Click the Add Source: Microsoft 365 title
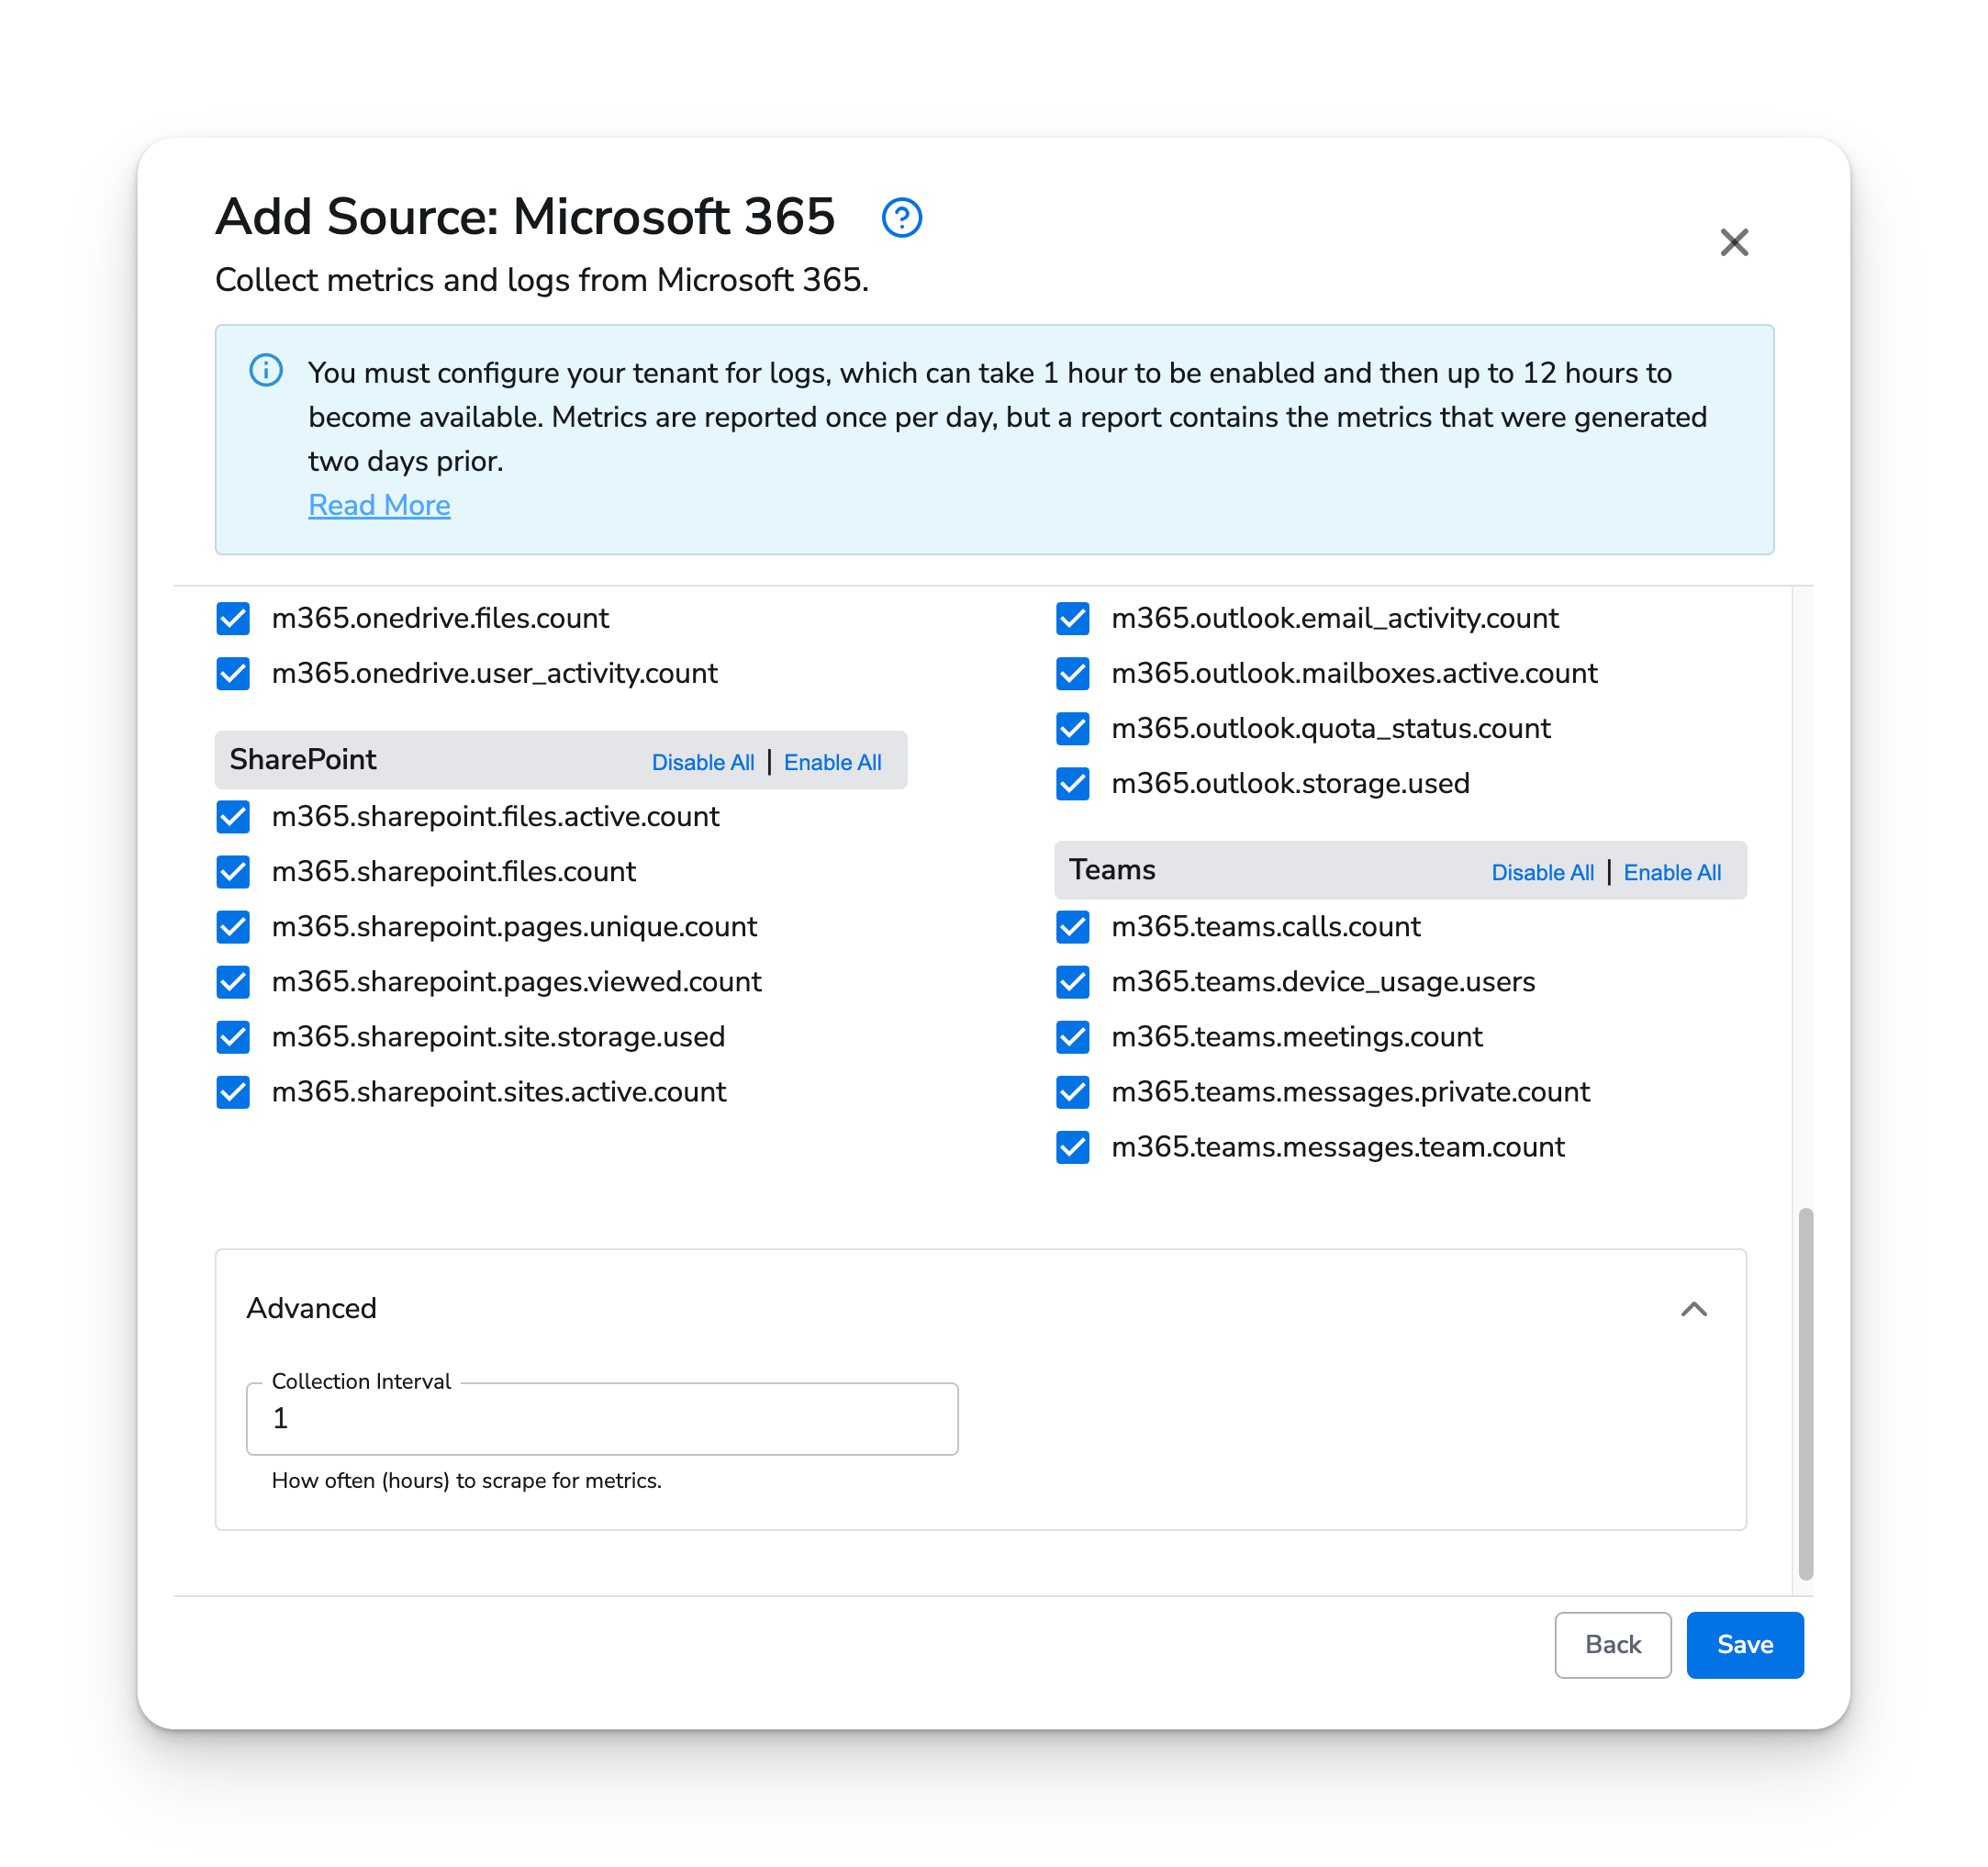Screen dimensions: 1988x1867 (525, 216)
